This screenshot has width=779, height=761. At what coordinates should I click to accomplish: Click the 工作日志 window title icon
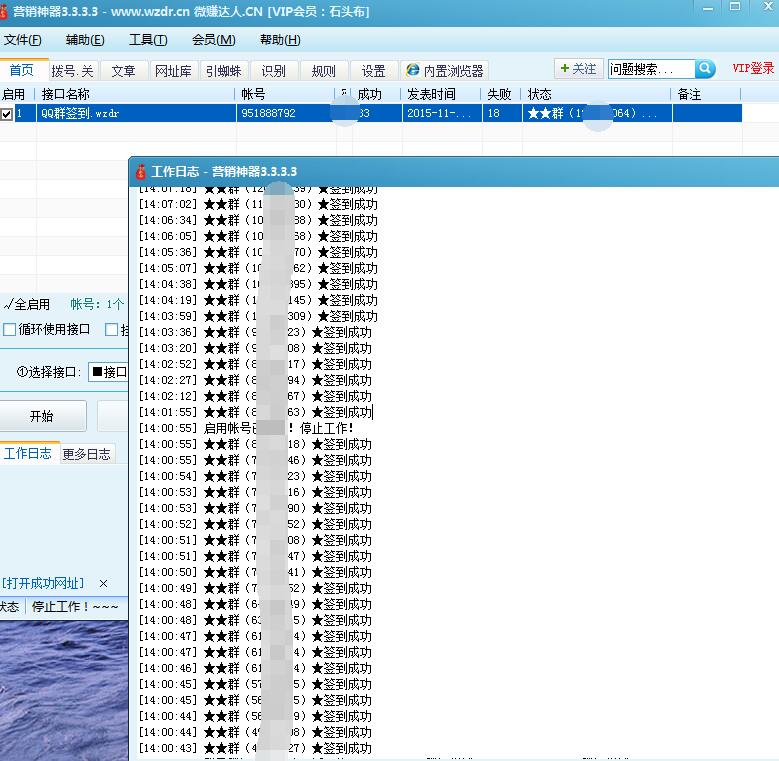pos(141,172)
